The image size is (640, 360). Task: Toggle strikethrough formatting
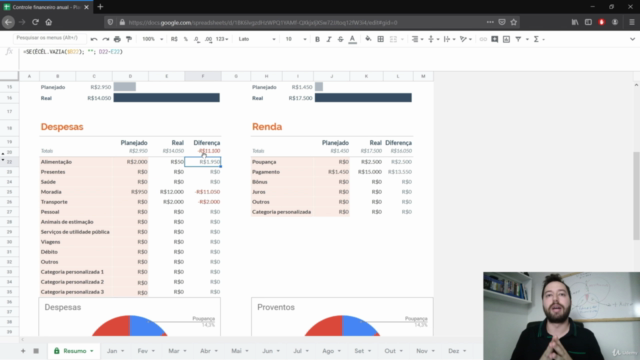[x=340, y=39]
